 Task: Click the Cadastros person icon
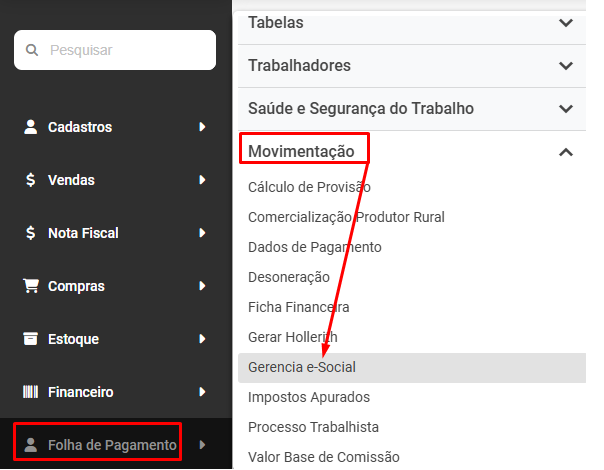(30, 127)
